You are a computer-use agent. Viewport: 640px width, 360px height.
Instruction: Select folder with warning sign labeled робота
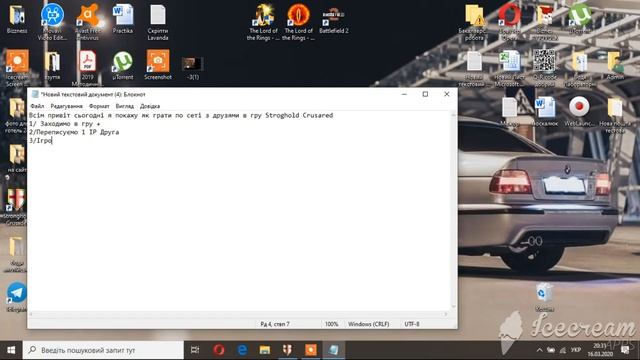[x=473, y=22]
